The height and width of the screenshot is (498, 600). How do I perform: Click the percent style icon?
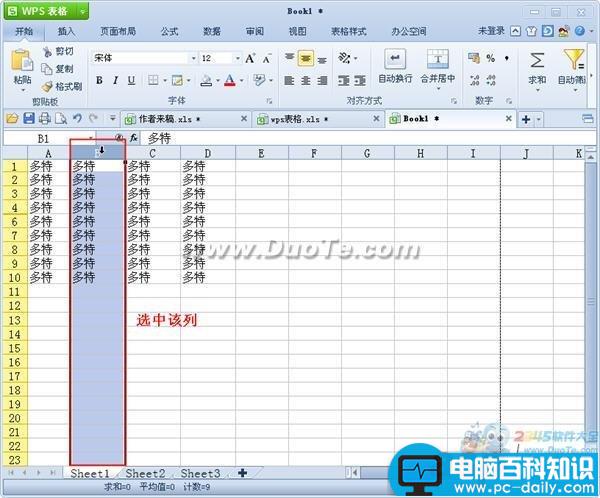[x=491, y=58]
